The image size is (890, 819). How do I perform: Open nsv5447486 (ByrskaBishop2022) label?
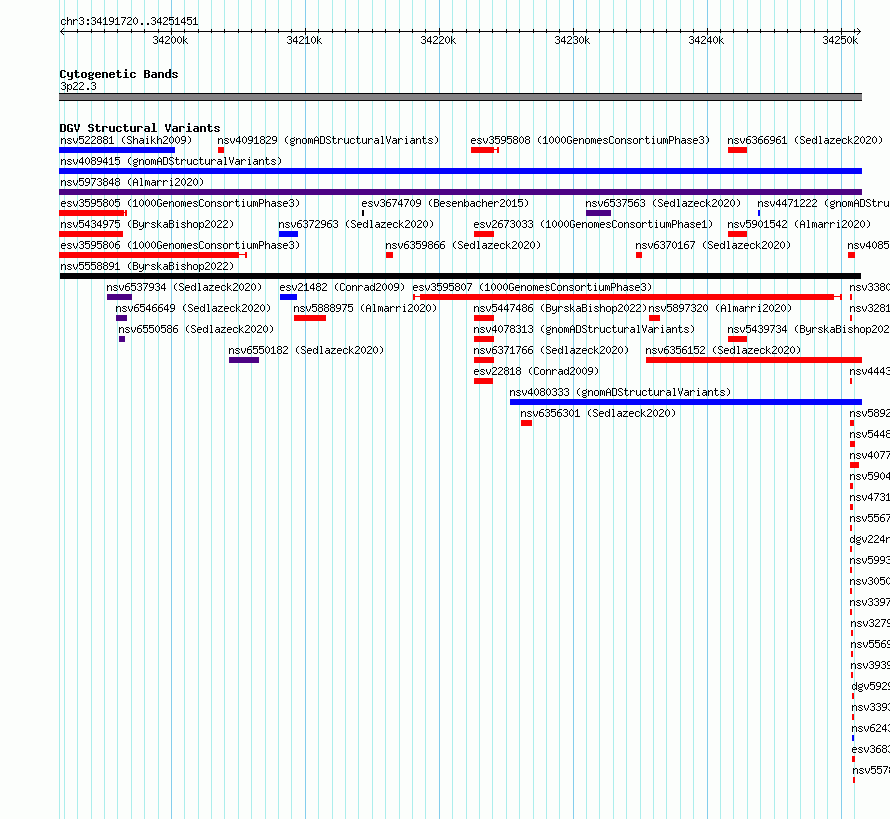pos(560,308)
